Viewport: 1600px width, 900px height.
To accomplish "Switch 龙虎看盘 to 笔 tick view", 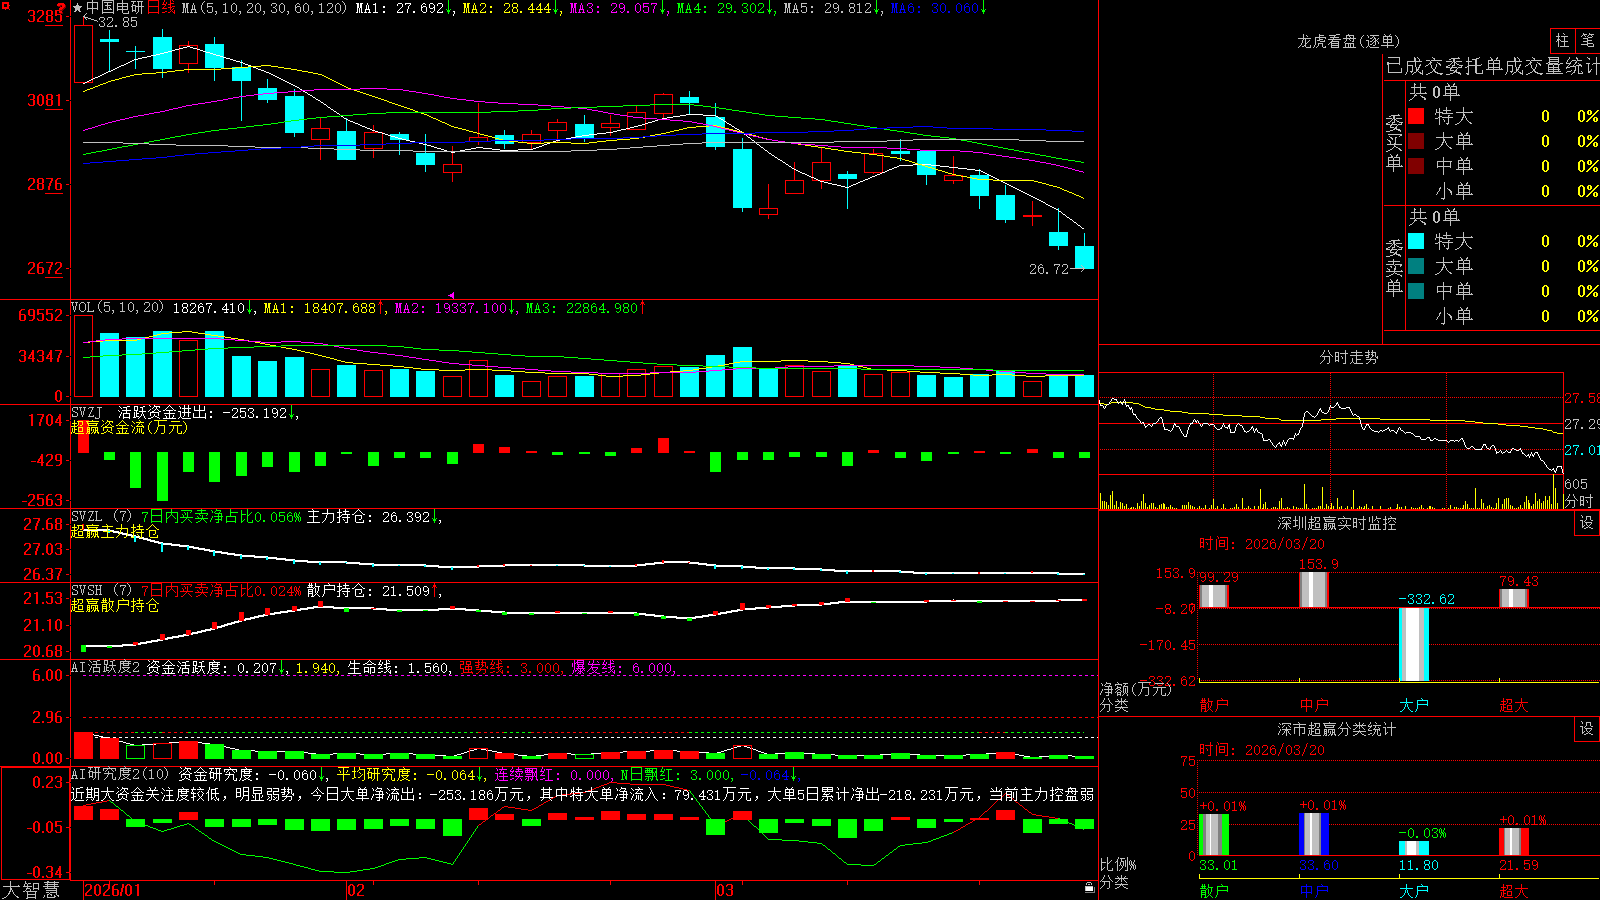I will coord(1587,40).
